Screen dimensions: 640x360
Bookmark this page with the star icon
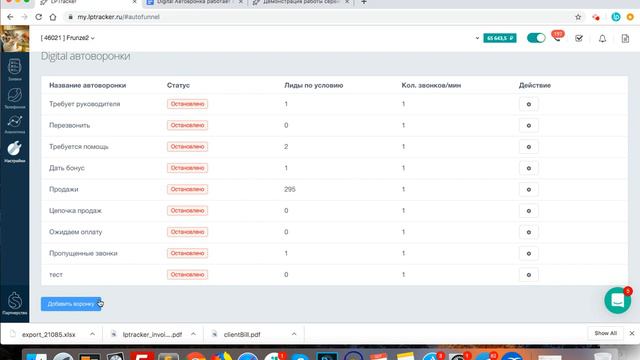(x=578, y=17)
